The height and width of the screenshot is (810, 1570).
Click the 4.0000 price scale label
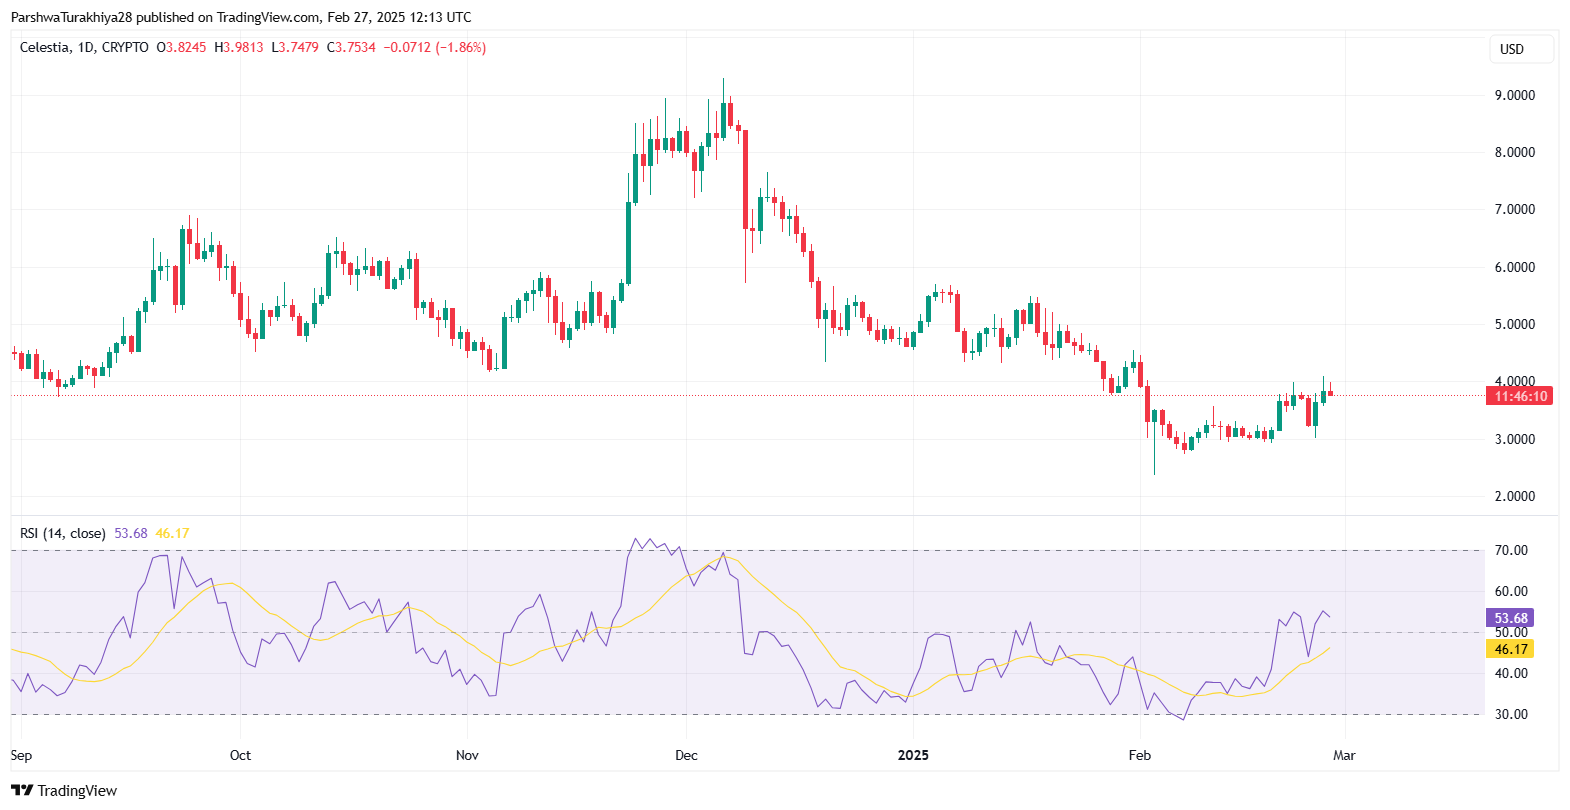click(1515, 381)
